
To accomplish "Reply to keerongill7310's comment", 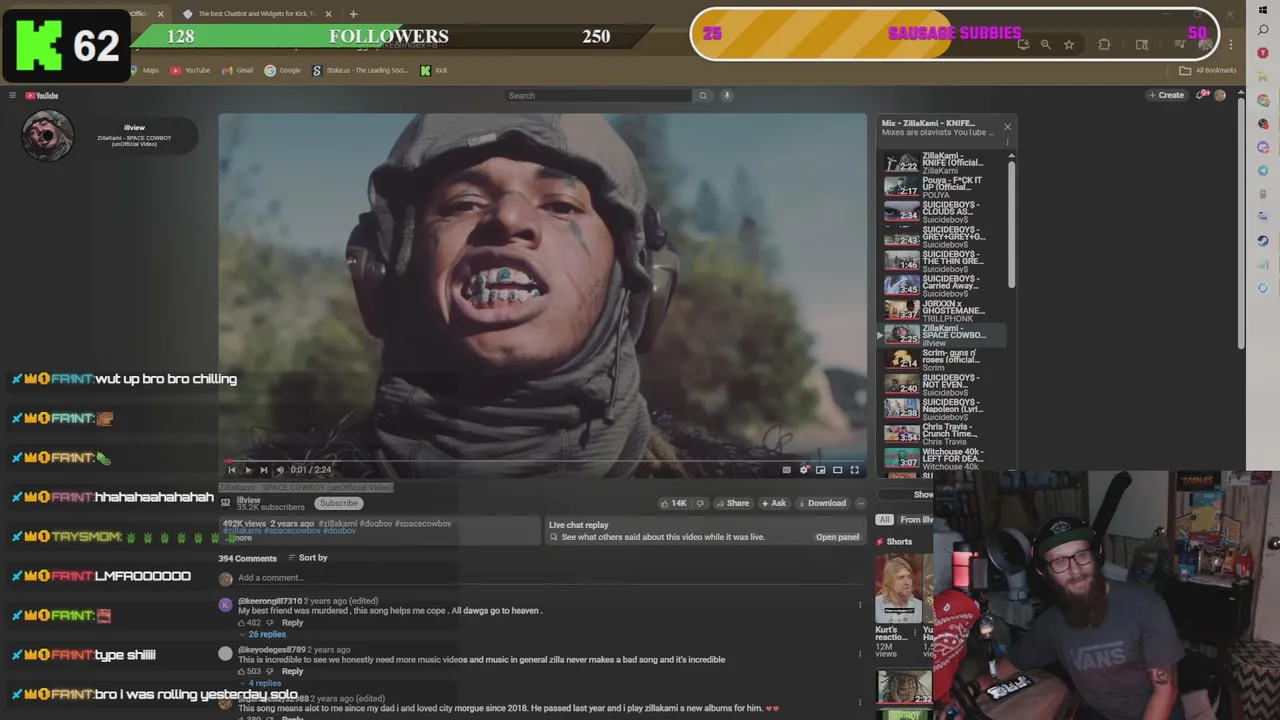I will coord(292,623).
